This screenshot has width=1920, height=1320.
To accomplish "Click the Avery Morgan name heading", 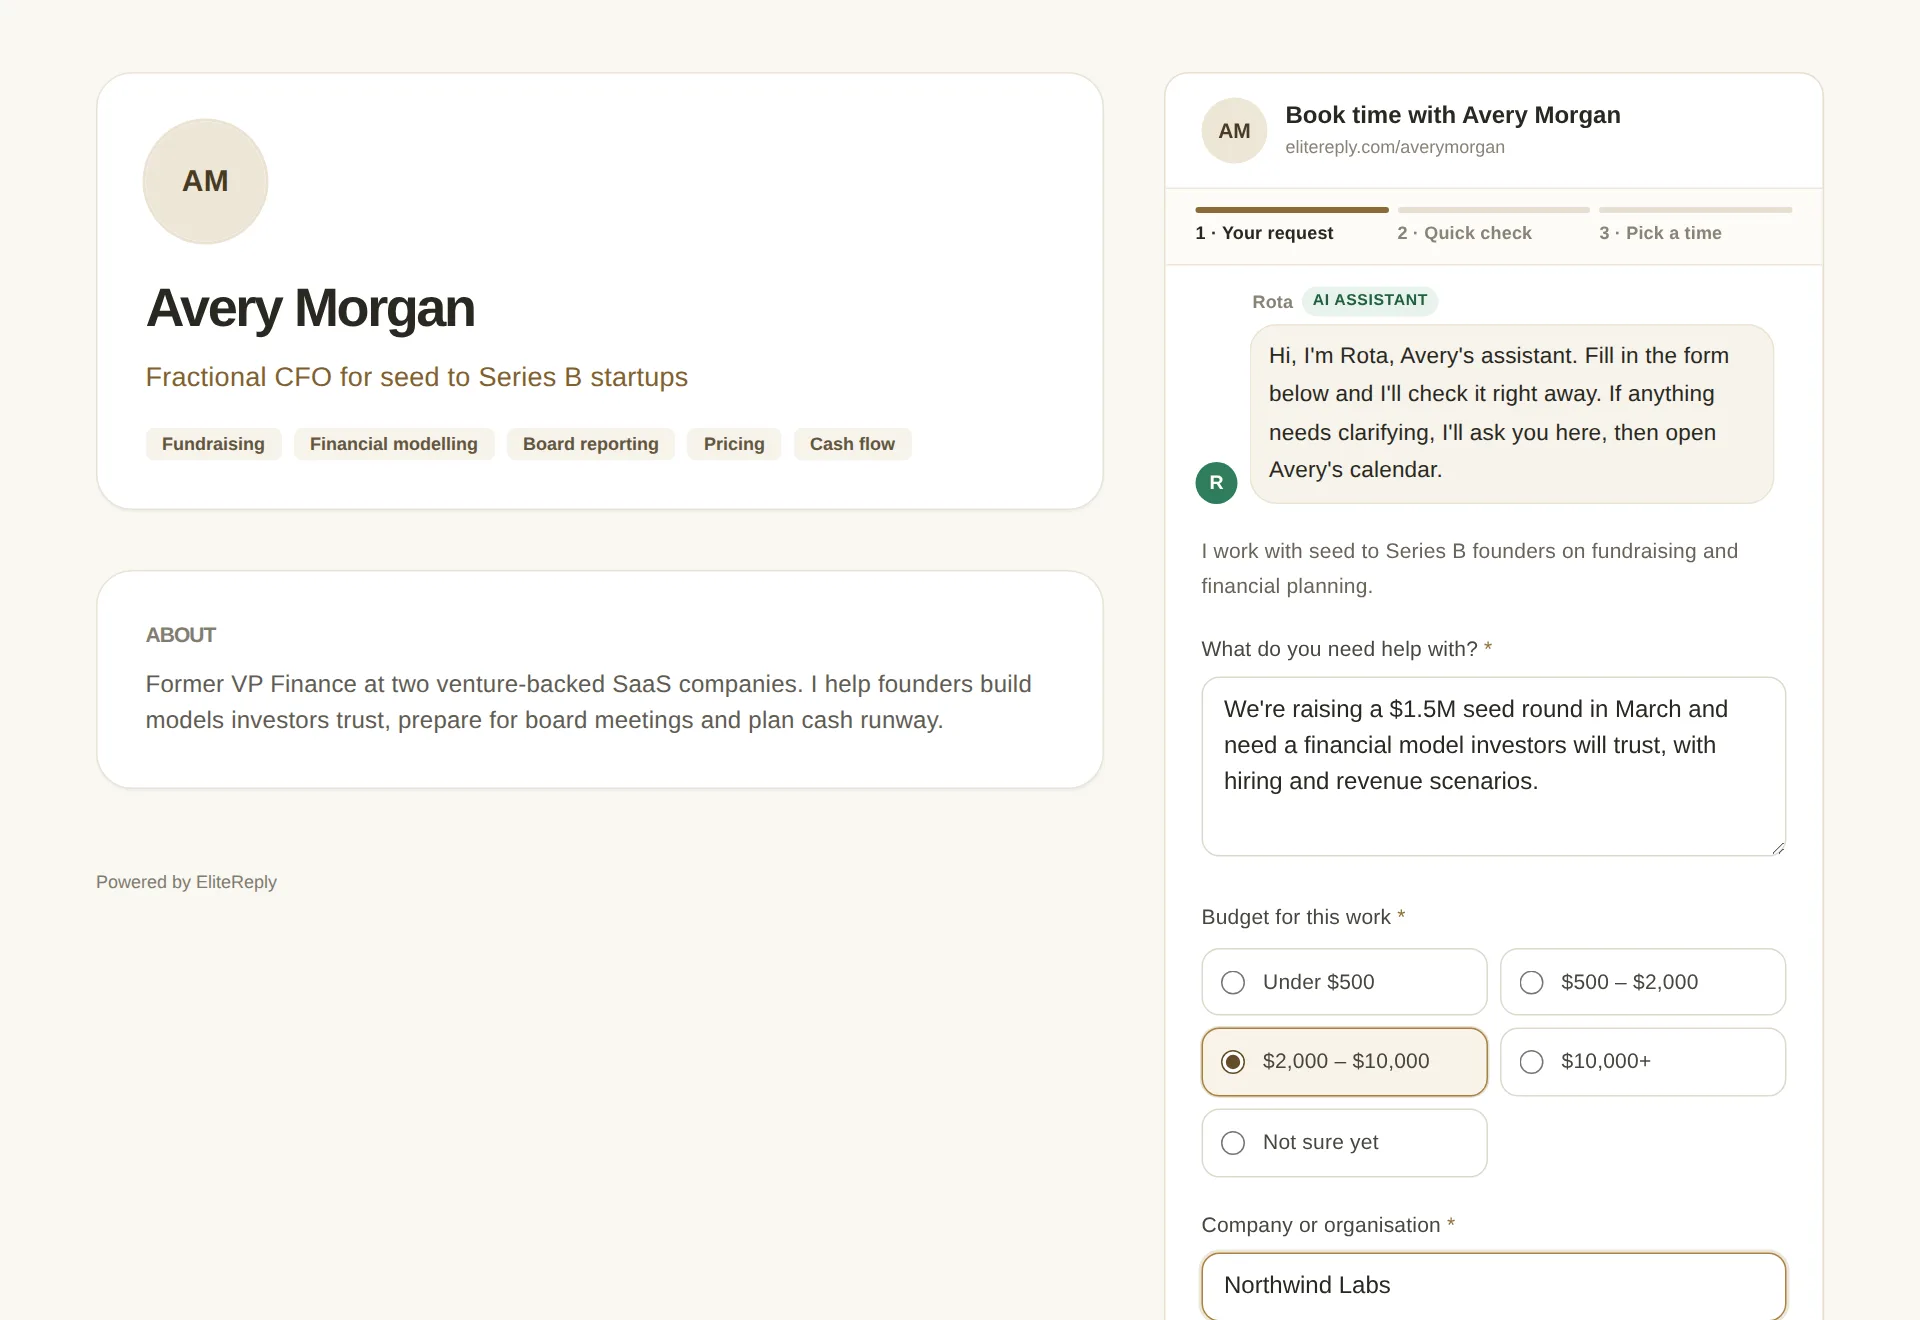I will coord(310,308).
